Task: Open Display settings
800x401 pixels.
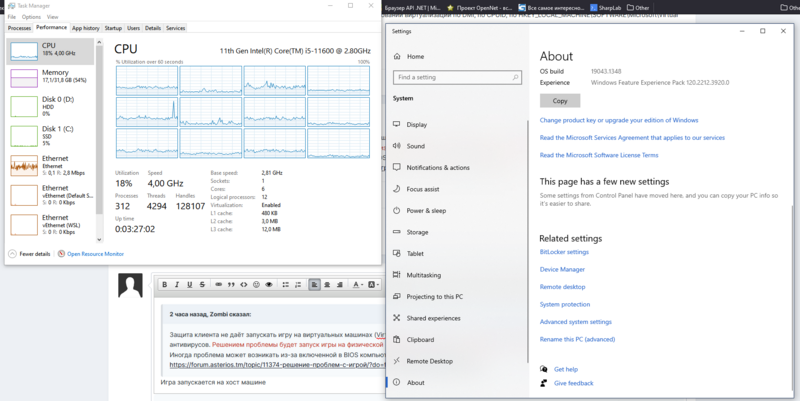Action: tap(417, 124)
